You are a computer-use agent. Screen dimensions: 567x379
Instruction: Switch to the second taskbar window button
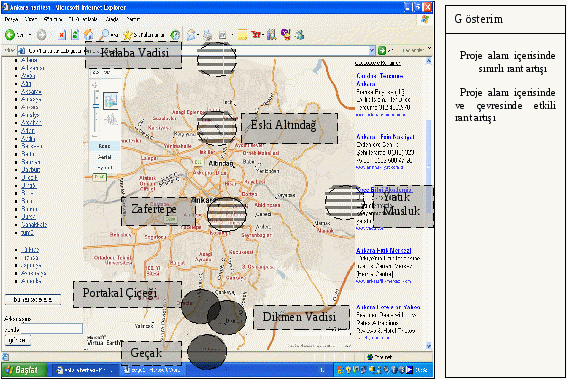[x=154, y=370]
